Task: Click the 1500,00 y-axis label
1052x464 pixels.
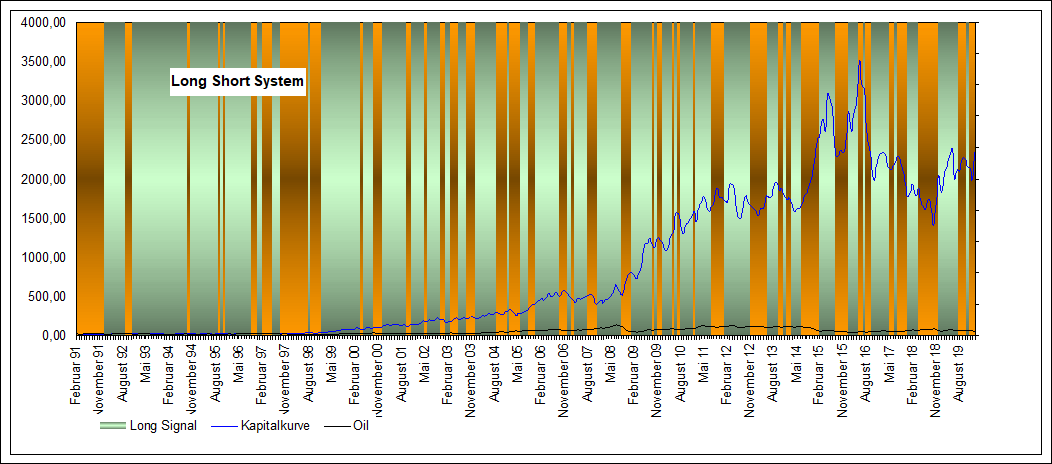Action: coord(43,218)
